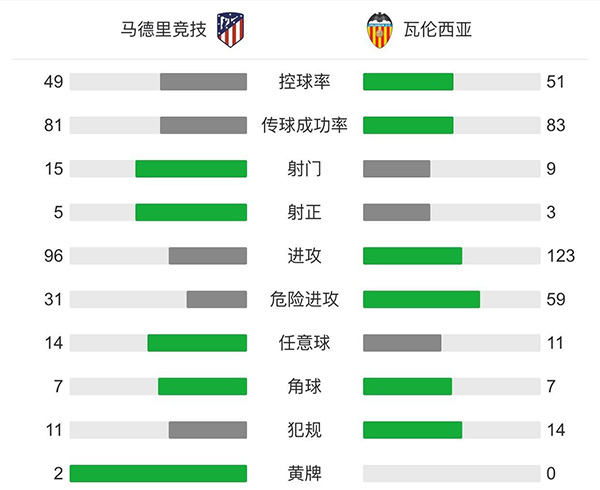The image size is (600, 490).
Task: Select the 马德里竞技 team name
Action: click(164, 29)
